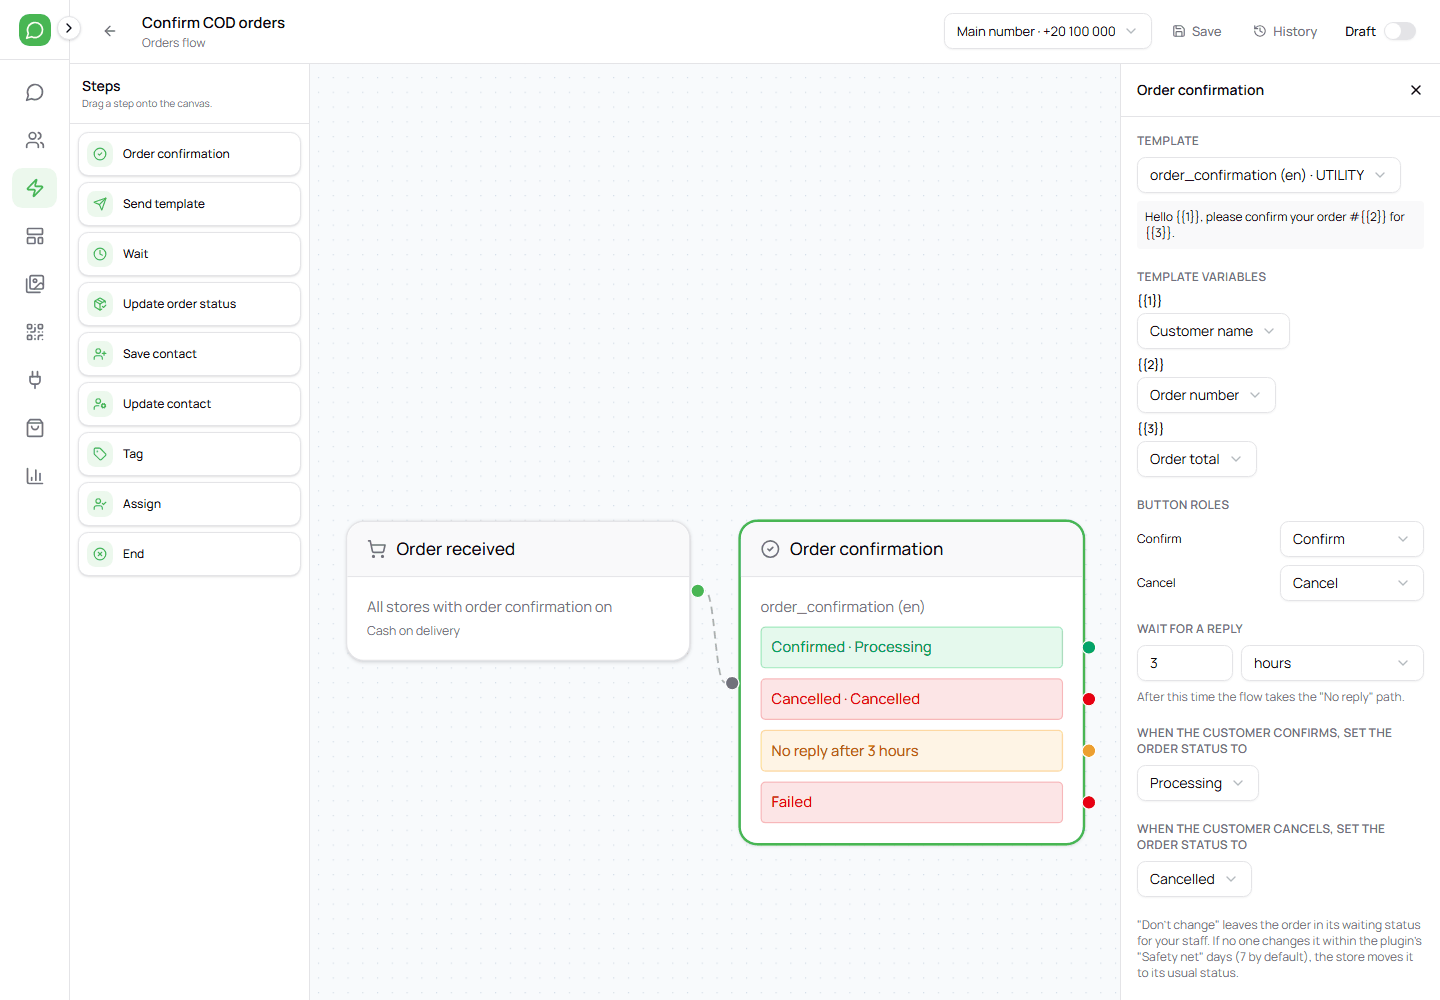The height and width of the screenshot is (1000, 1440).
Task: Open the order_confirmation template dropdown
Action: coord(1268,175)
